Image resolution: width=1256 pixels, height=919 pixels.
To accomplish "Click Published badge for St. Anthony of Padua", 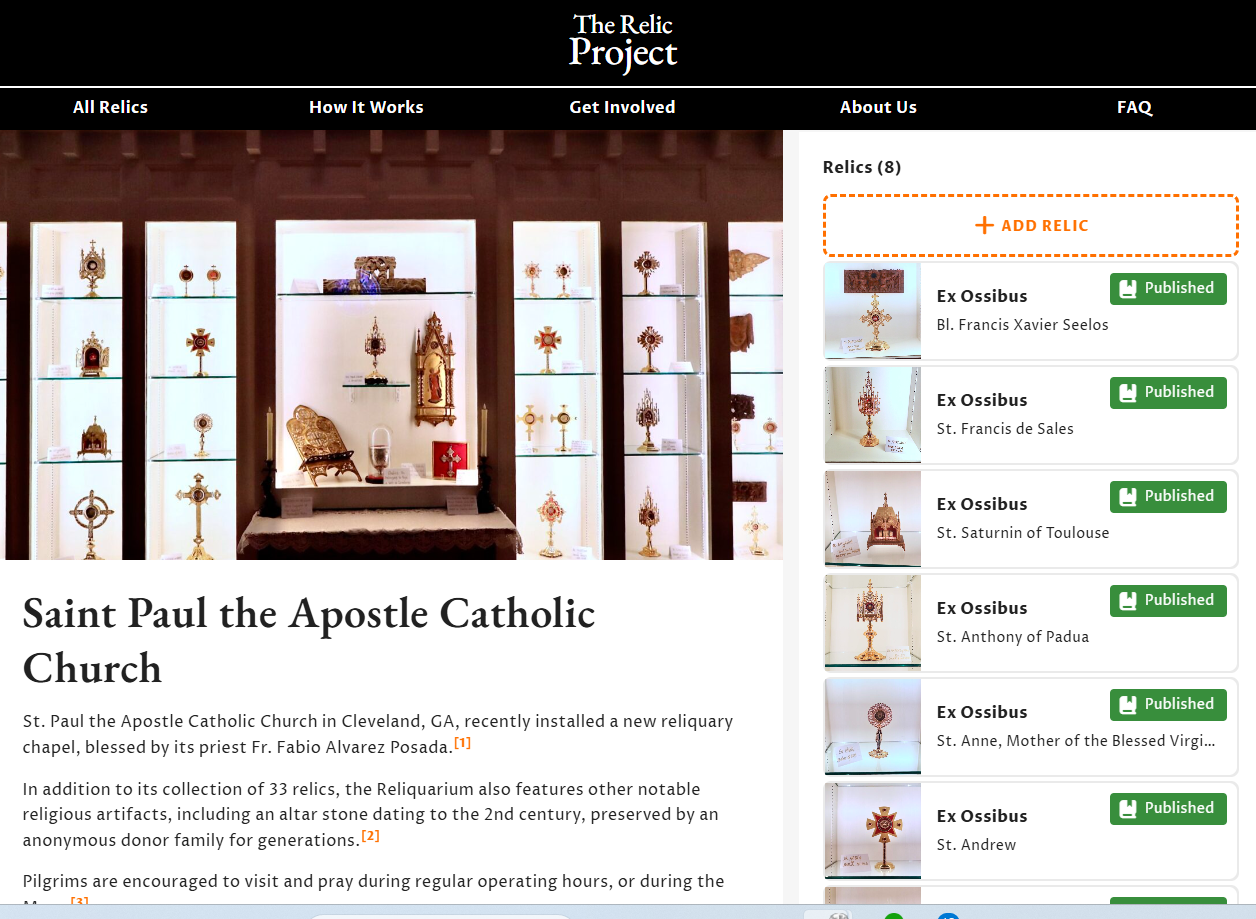I will pyautogui.click(x=1167, y=601).
